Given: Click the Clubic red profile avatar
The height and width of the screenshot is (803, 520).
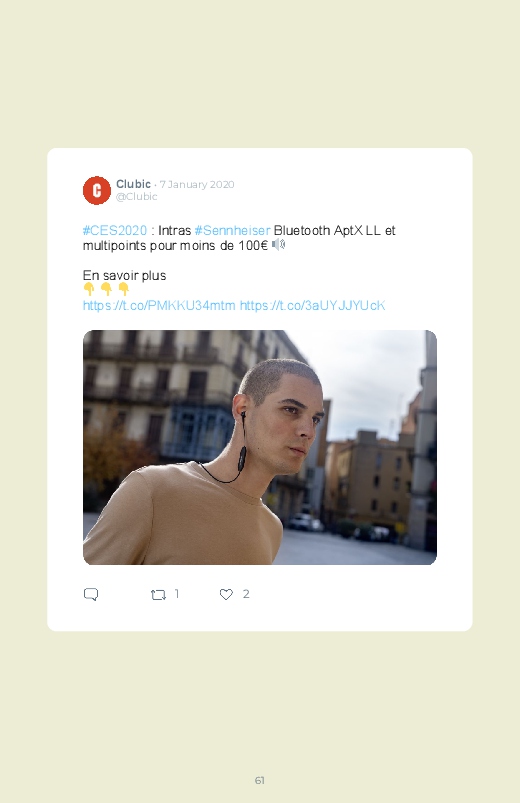Looking at the screenshot, I should tap(97, 191).
